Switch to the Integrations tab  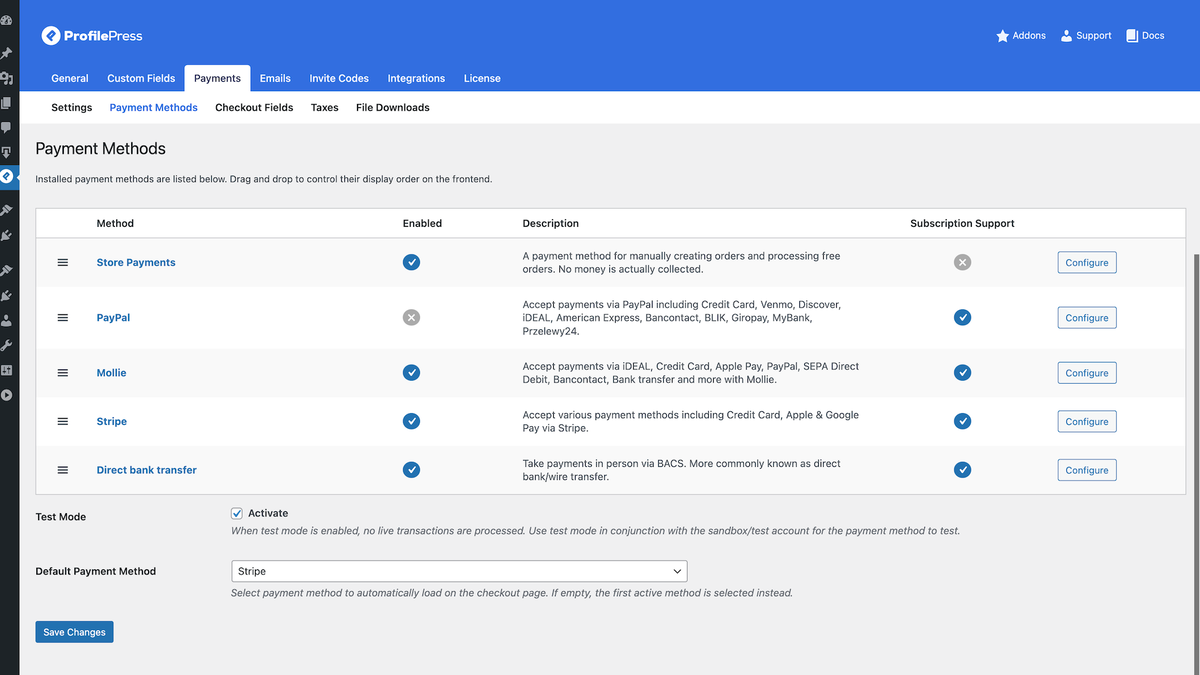coord(416,78)
